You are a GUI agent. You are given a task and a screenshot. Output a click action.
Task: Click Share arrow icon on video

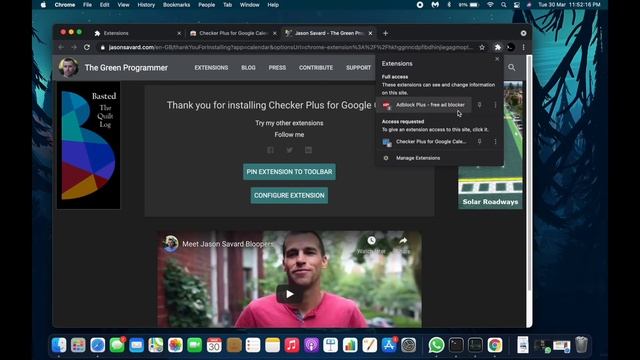pyautogui.click(x=403, y=241)
